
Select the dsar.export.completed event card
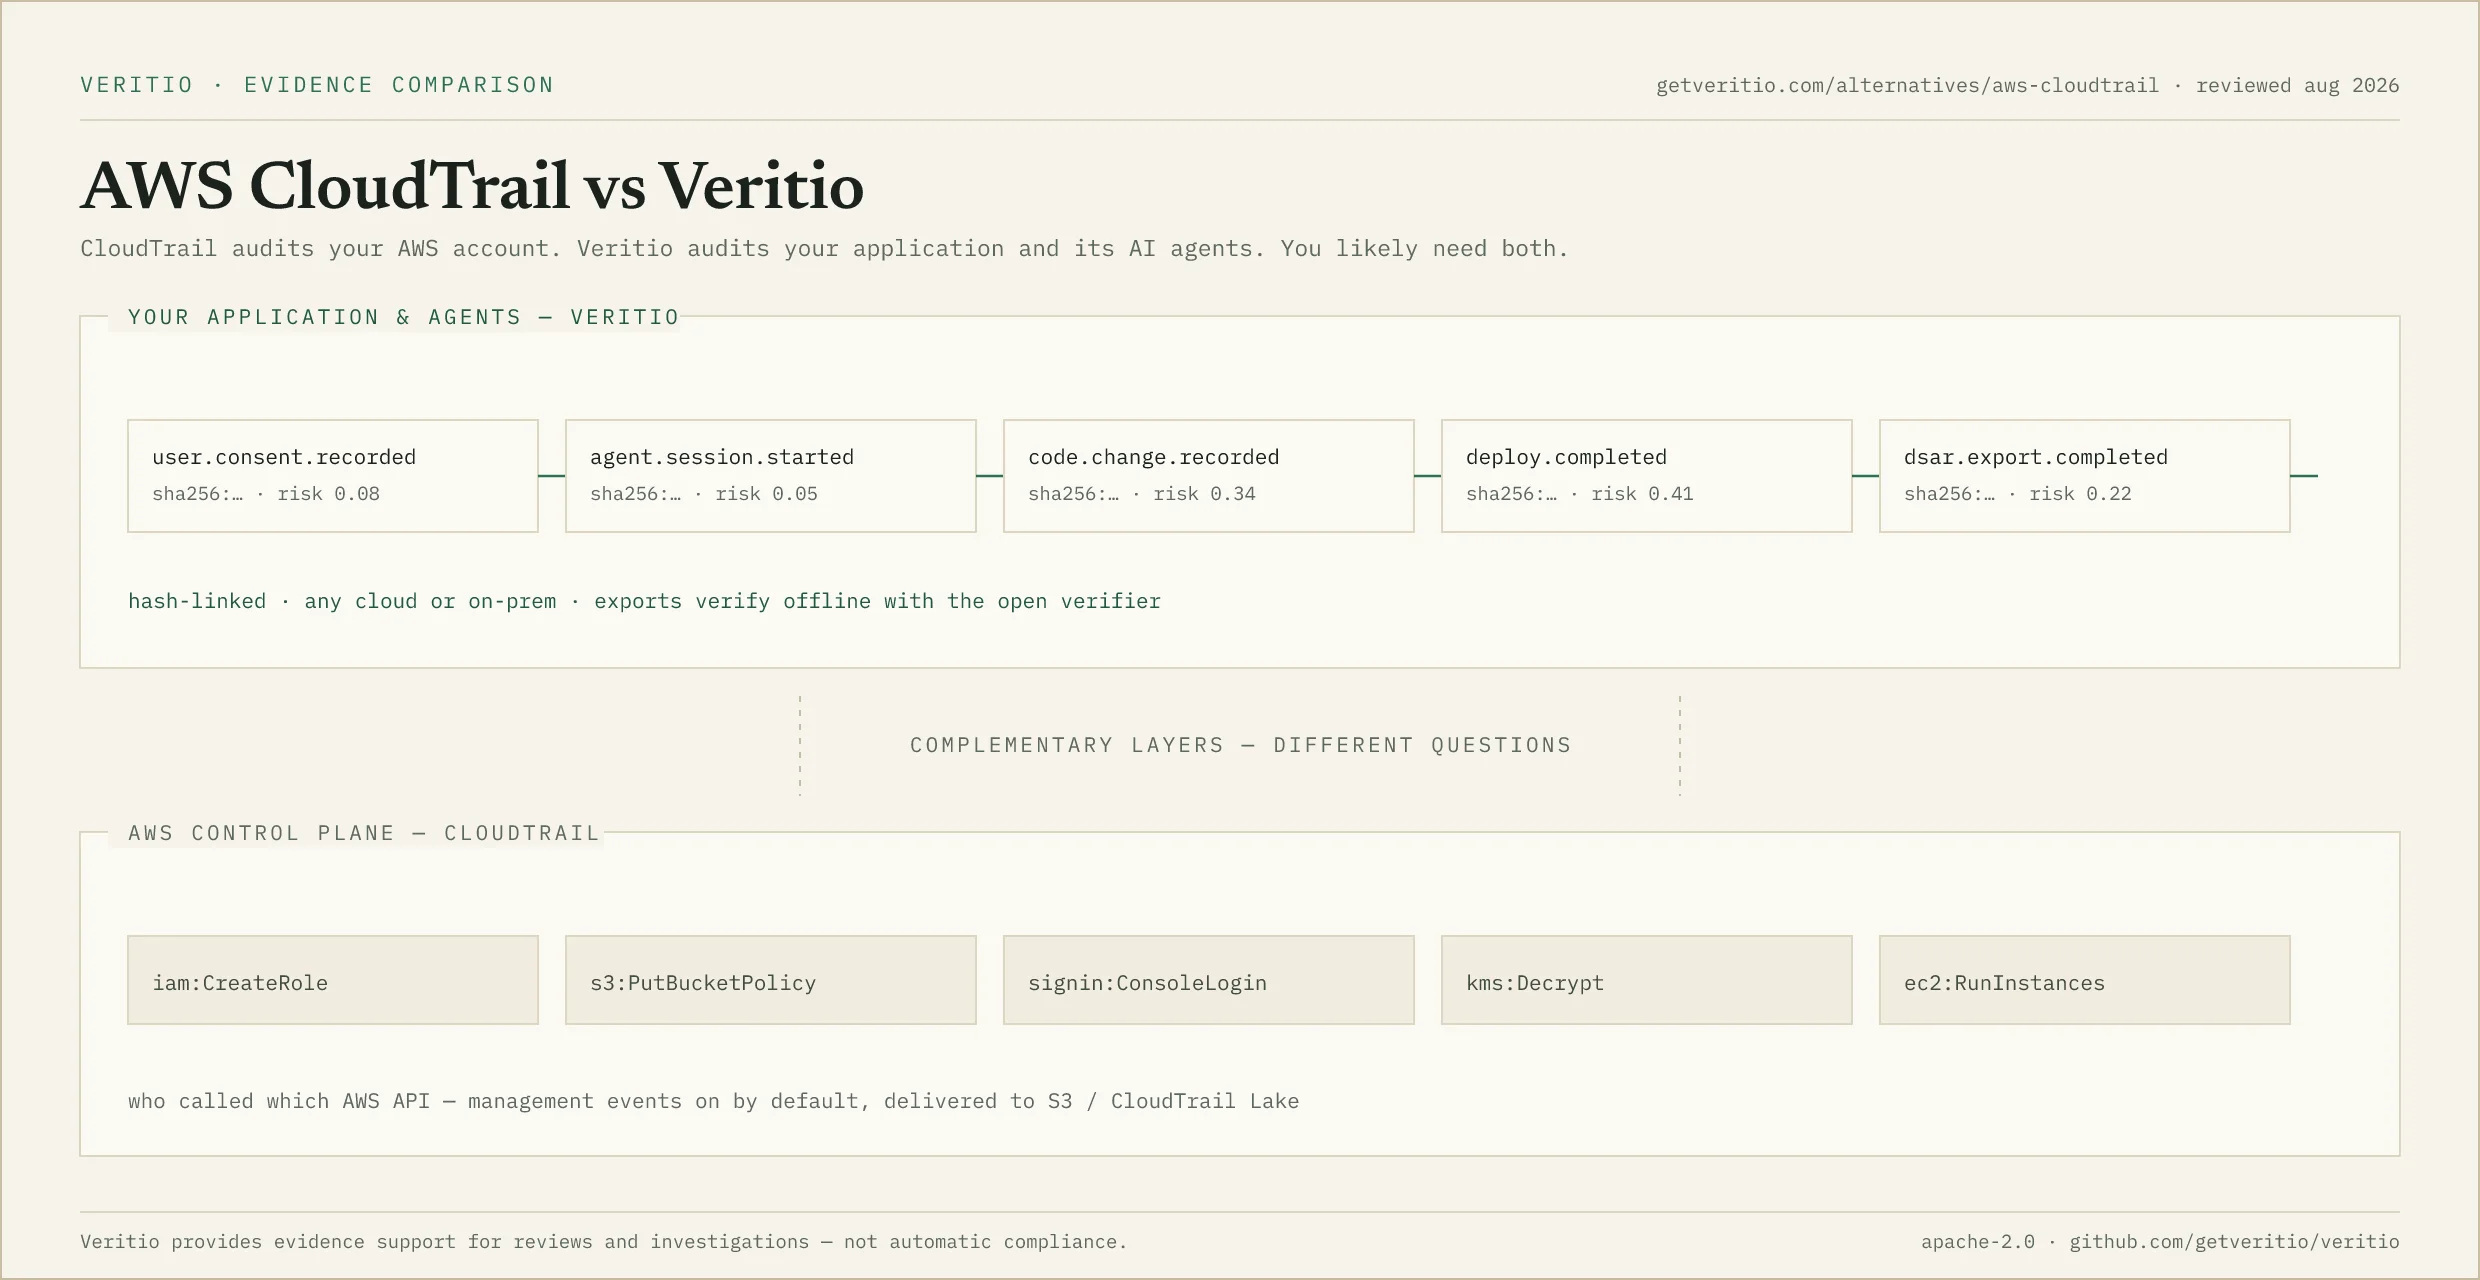tap(2085, 476)
